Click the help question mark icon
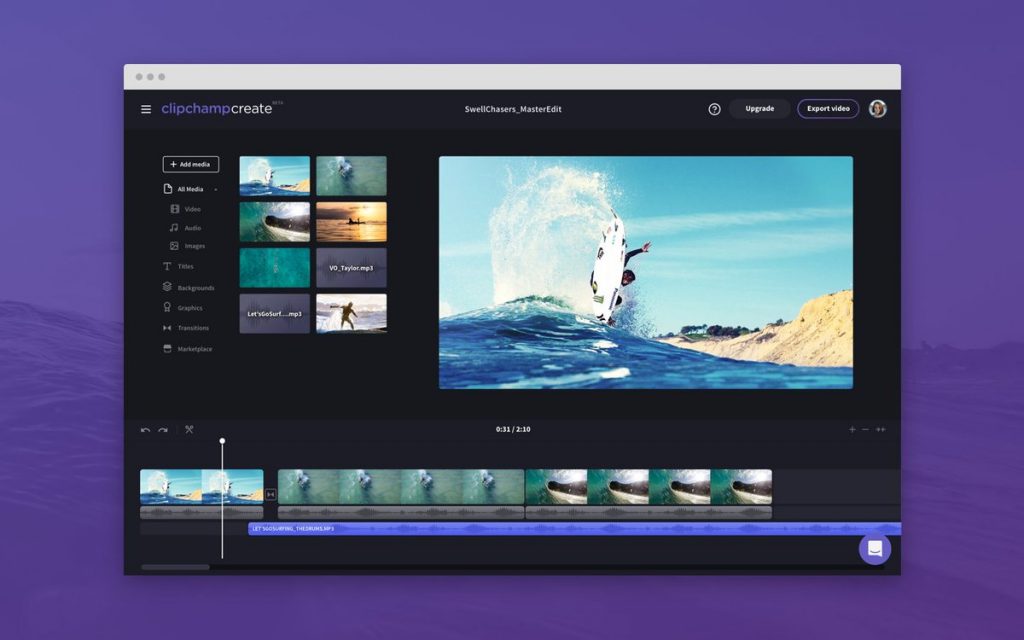The height and width of the screenshot is (640, 1024). click(714, 109)
